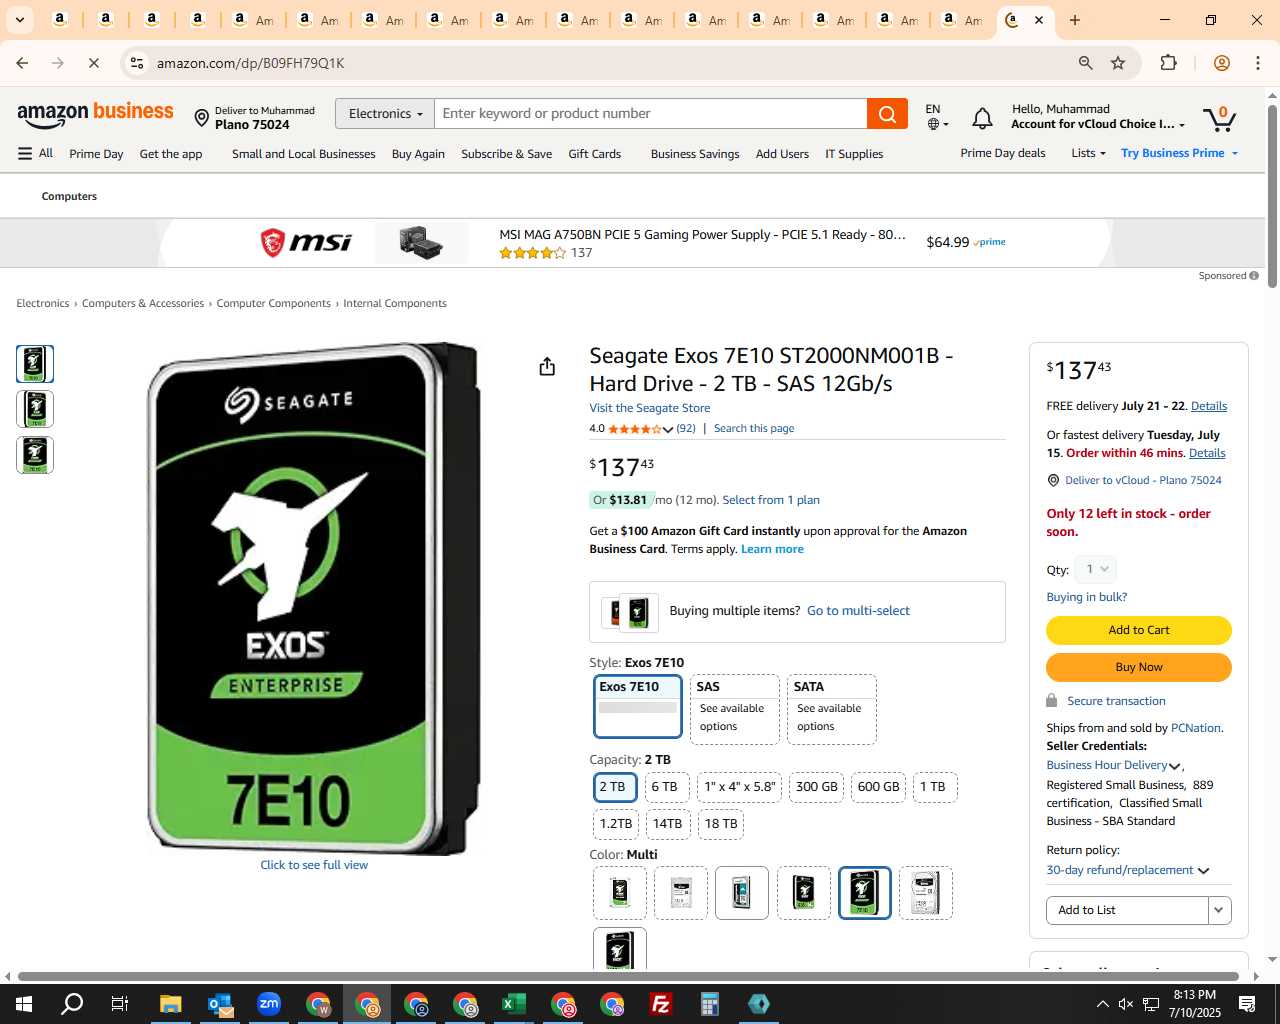Choose the currently selected color swatch thumbnail
Image resolution: width=1280 pixels, height=1024 pixels.
pos(864,893)
